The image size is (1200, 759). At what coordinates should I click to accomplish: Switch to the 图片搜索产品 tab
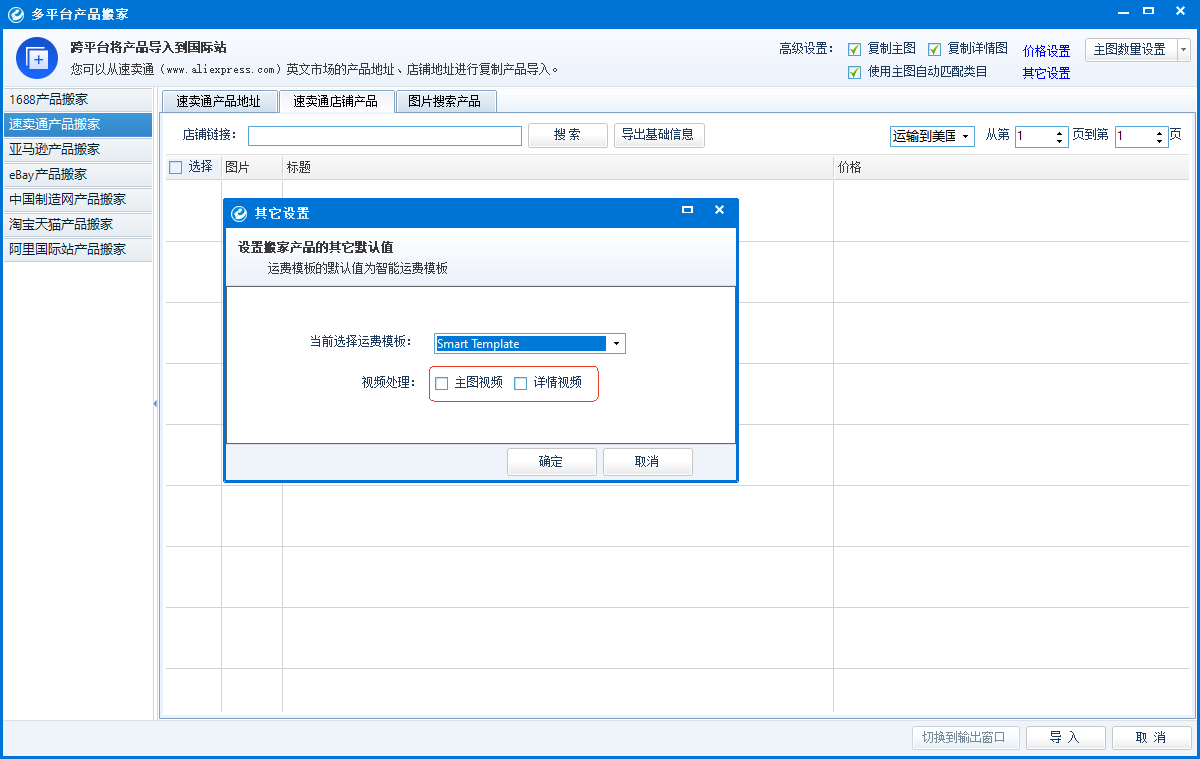click(445, 101)
